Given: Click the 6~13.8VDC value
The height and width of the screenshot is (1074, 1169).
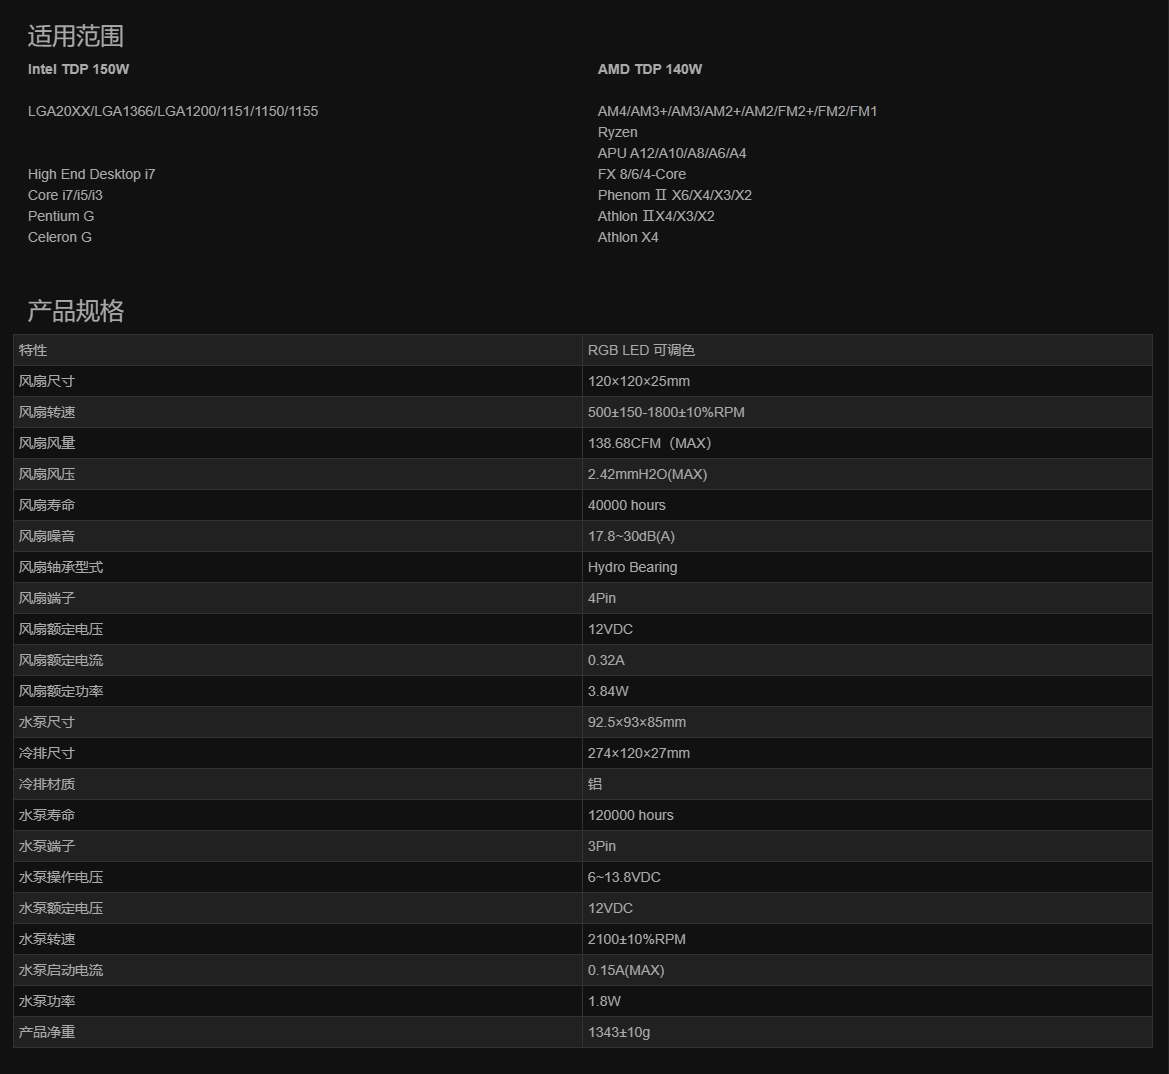Looking at the screenshot, I should 624,877.
